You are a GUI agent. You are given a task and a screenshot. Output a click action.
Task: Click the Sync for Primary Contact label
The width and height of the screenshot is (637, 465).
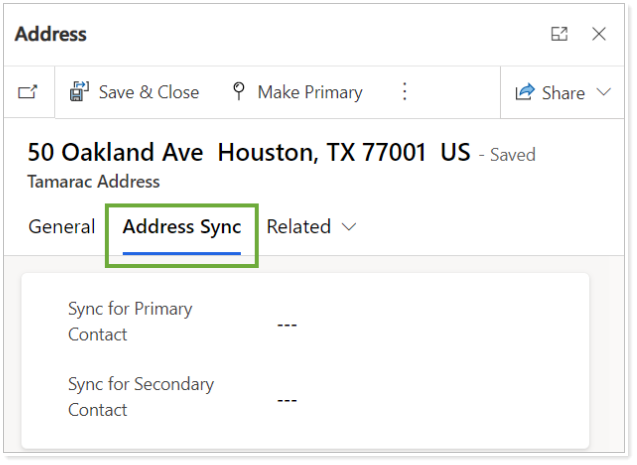pos(130,321)
